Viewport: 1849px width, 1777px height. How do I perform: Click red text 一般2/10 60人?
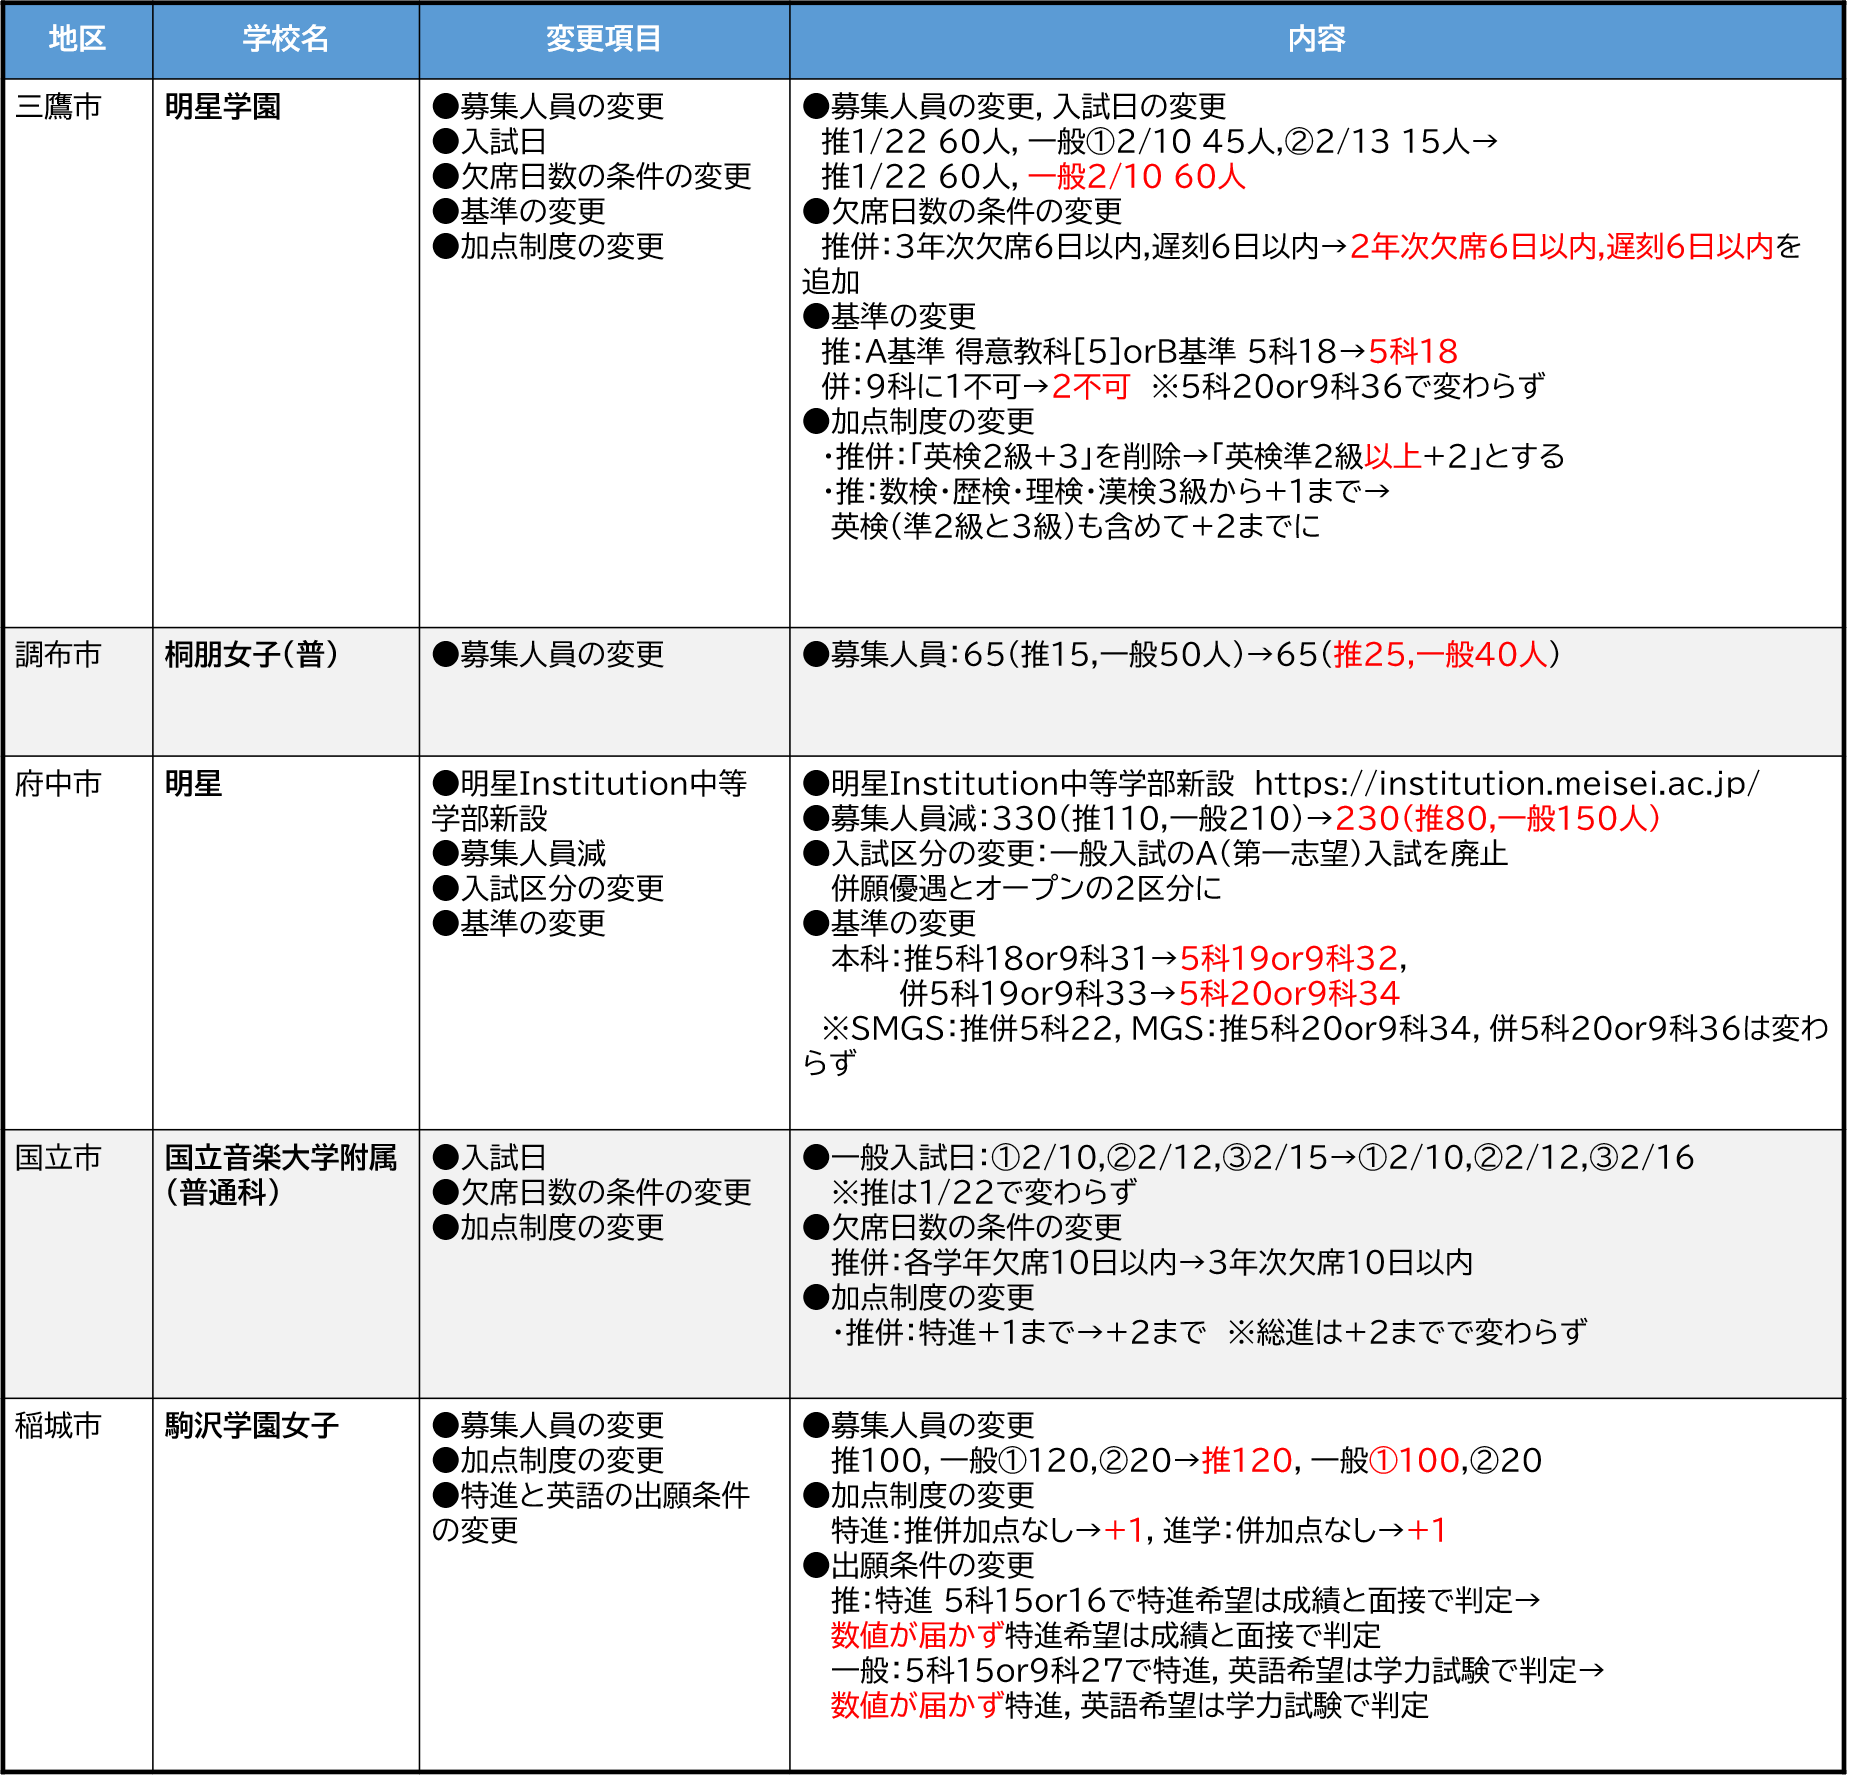click(x=1136, y=177)
